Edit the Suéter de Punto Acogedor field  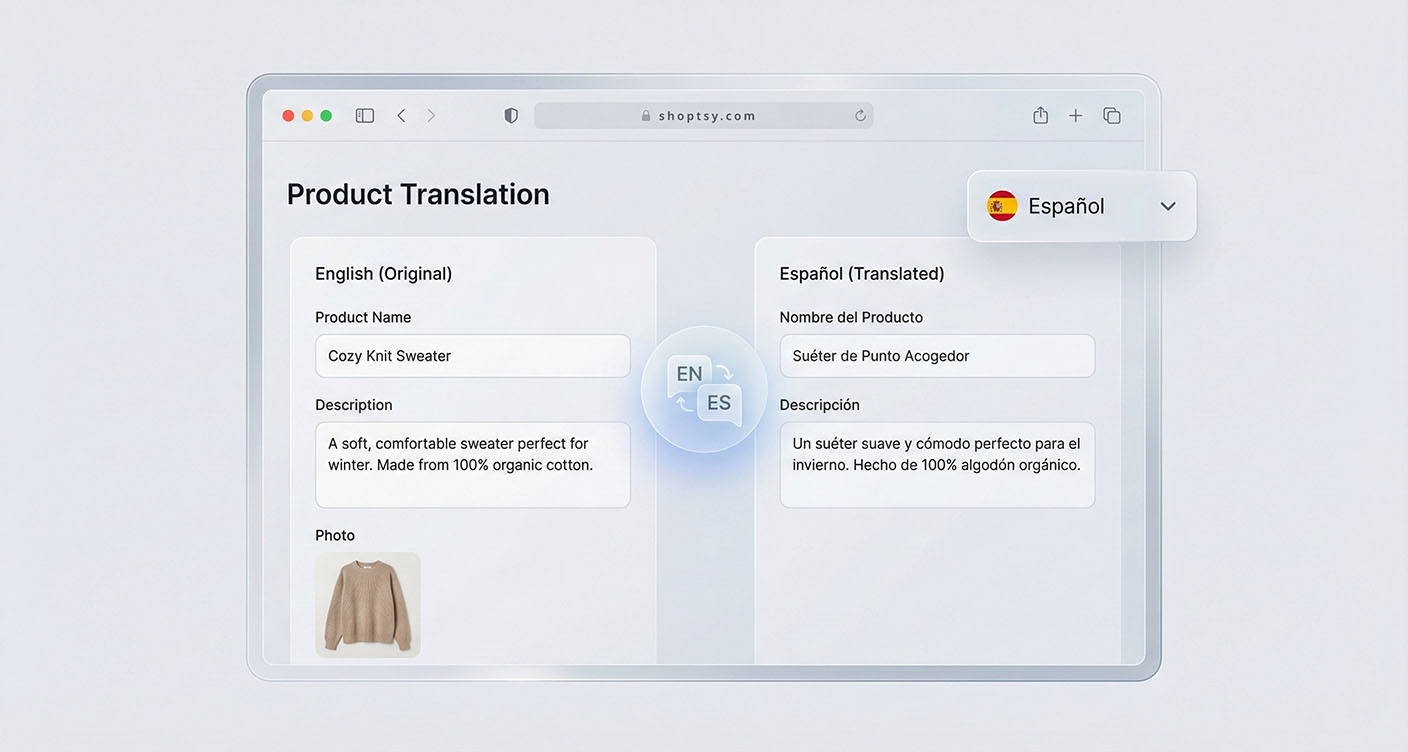coord(937,356)
